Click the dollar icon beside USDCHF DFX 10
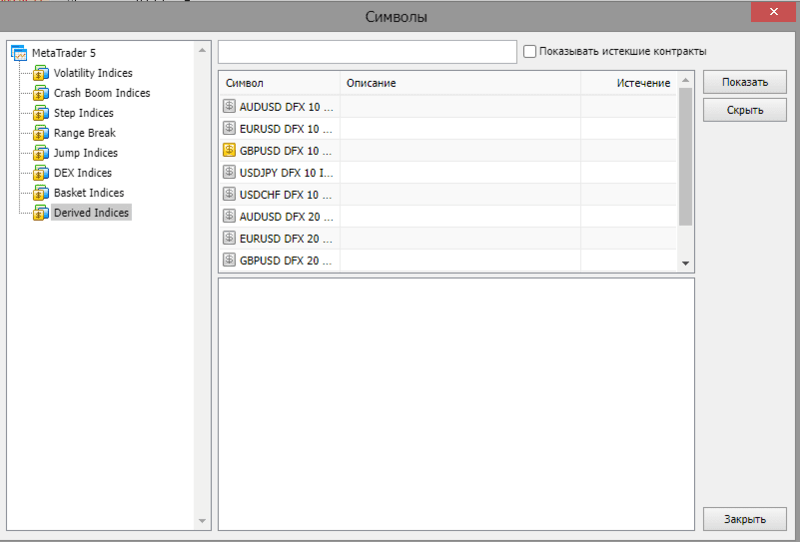This screenshot has height=542, width=800. point(230,194)
